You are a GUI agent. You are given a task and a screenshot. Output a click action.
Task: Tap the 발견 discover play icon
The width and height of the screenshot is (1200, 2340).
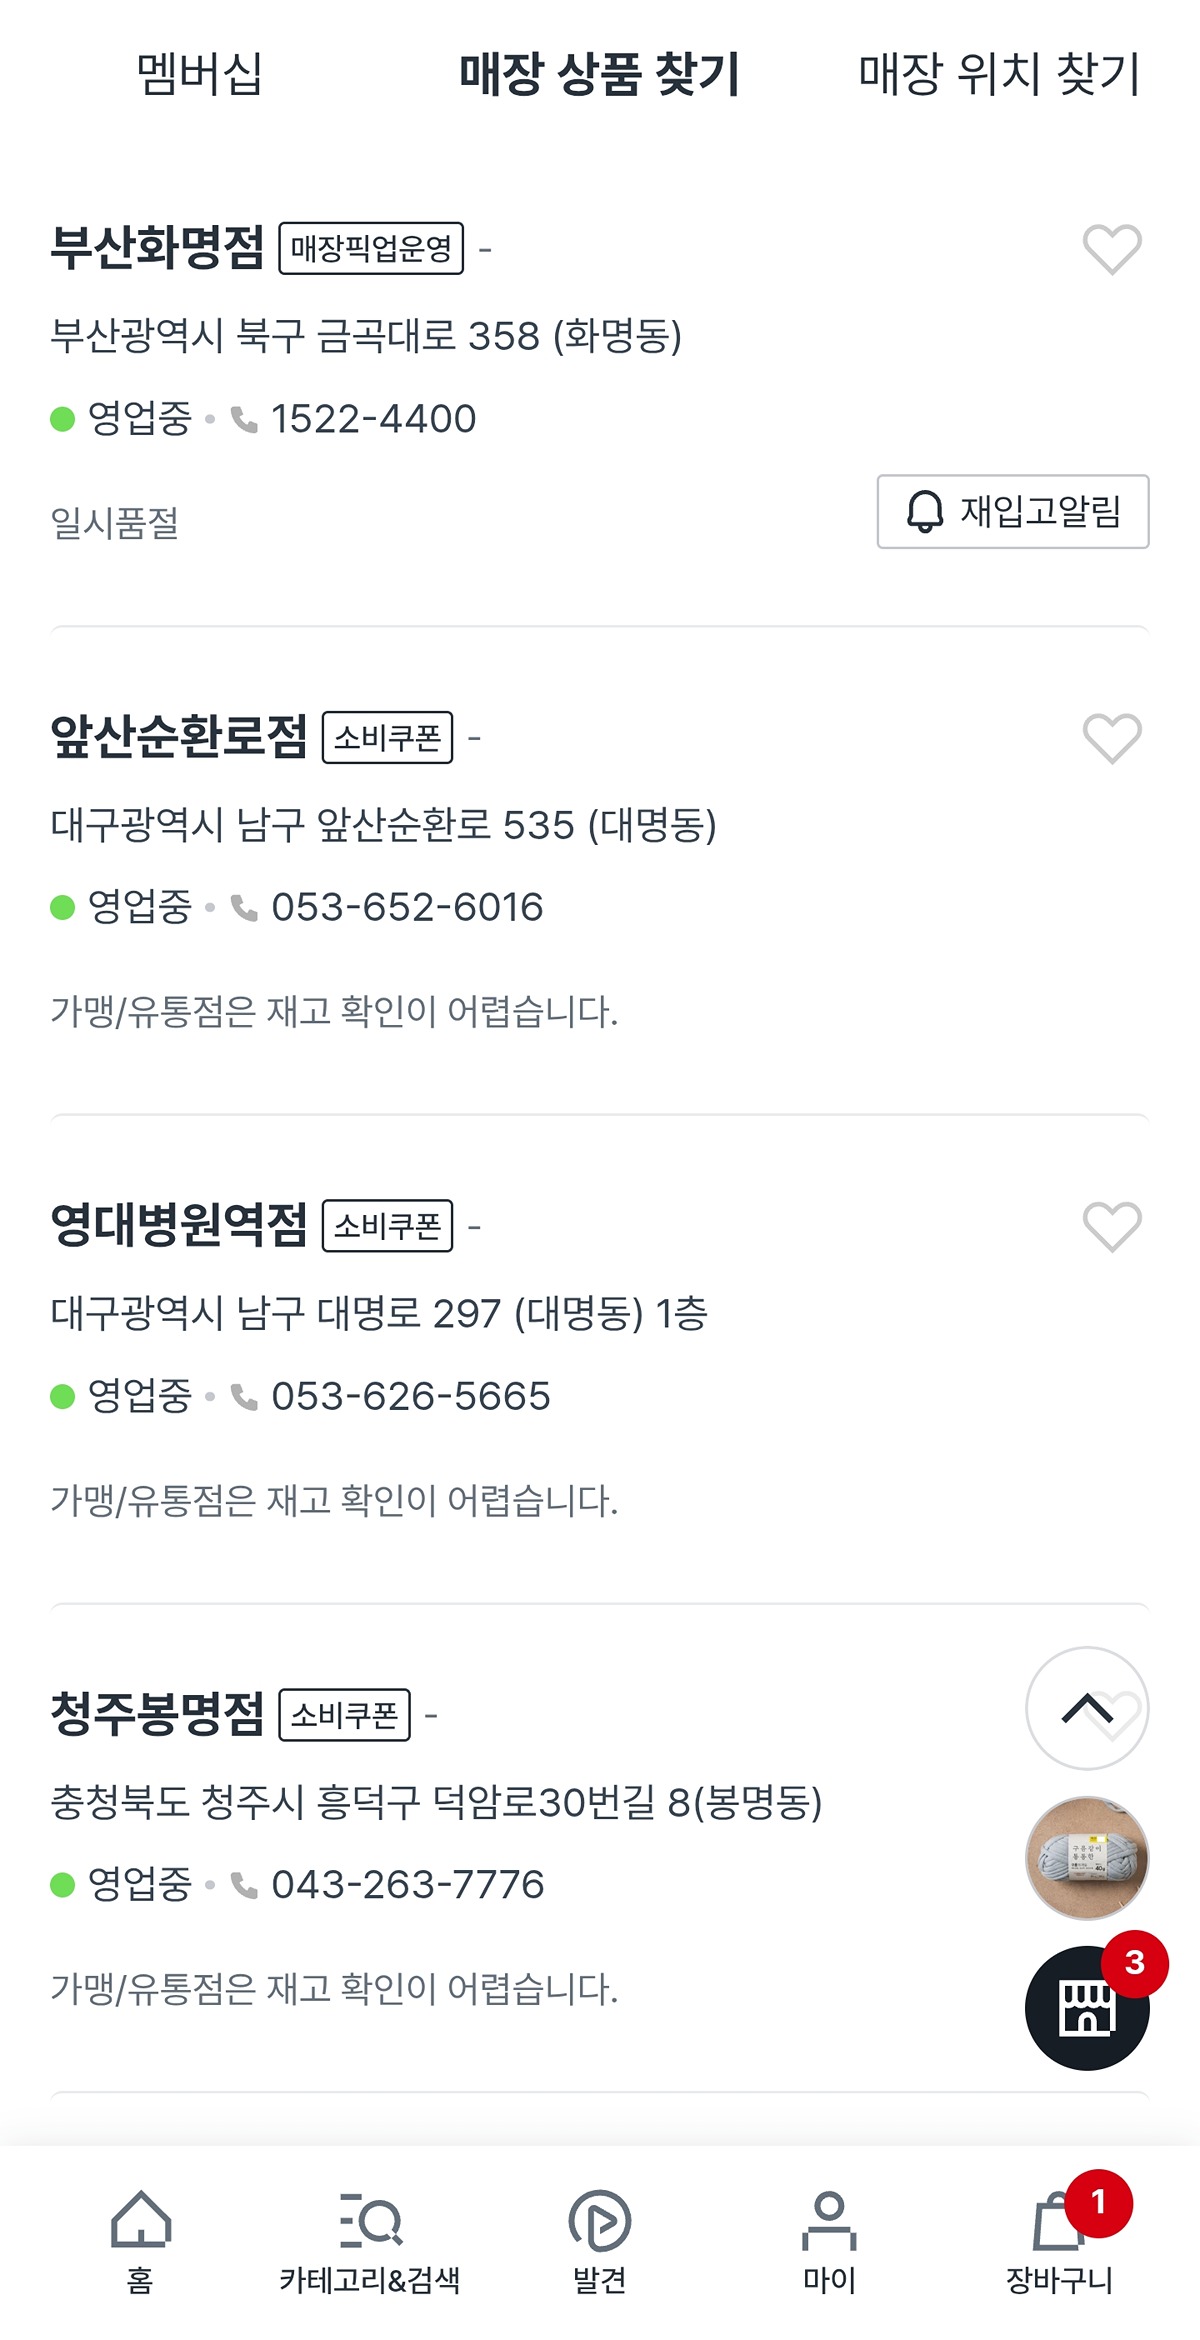[599, 2220]
